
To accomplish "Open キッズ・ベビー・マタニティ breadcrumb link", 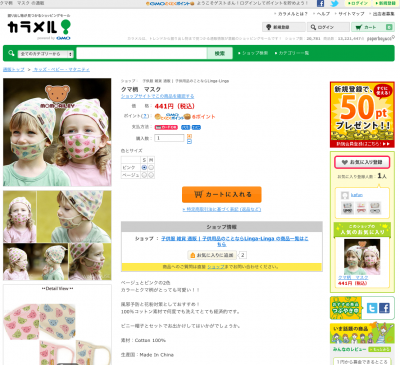I will [x=61, y=69].
